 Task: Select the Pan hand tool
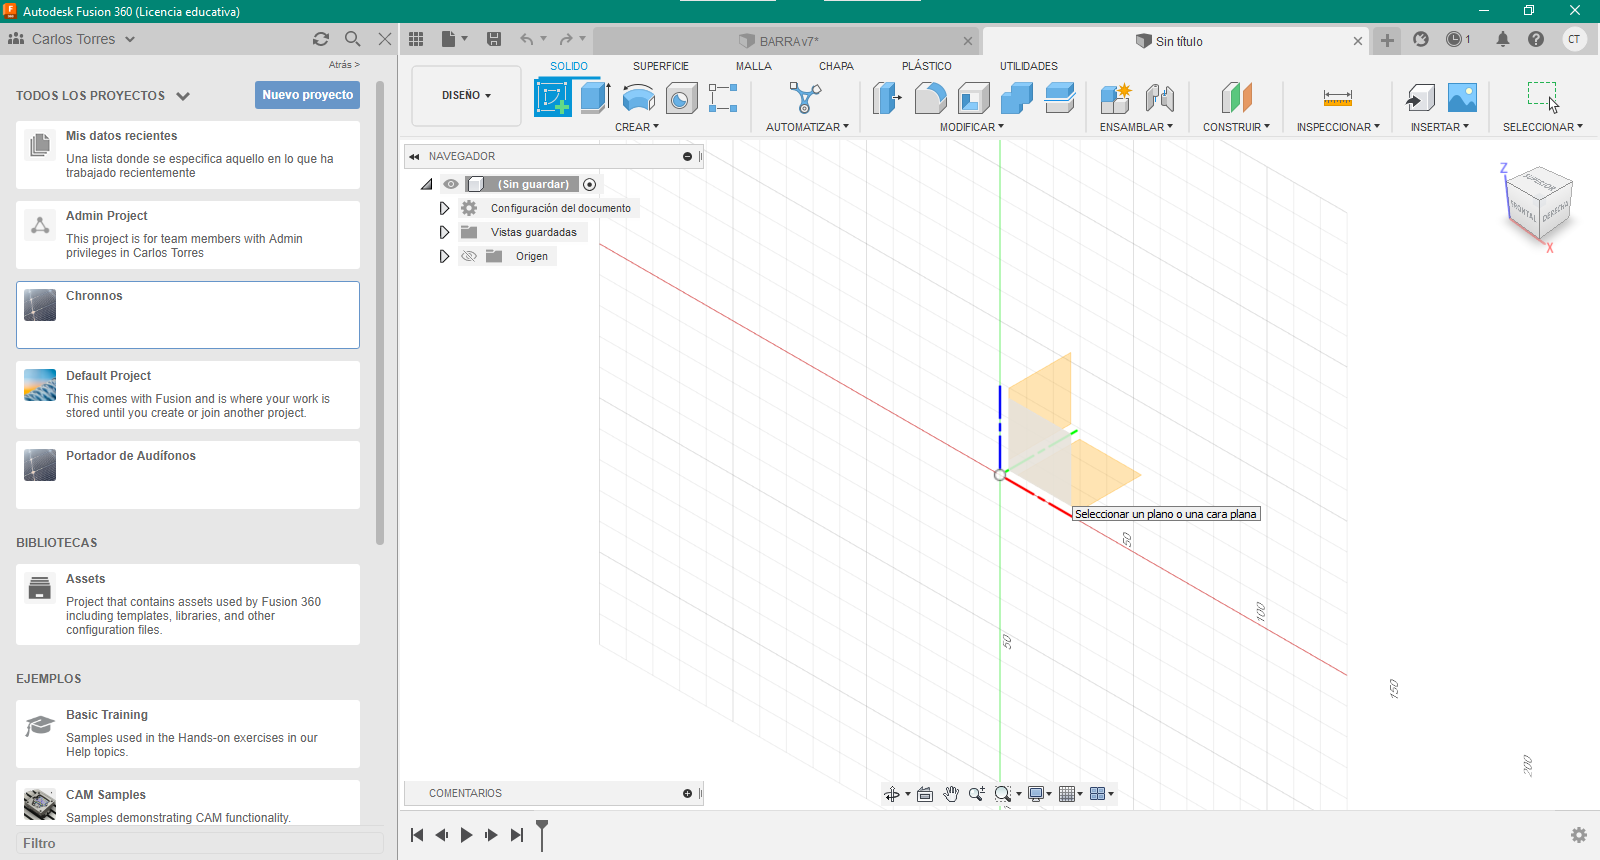(951, 794)
